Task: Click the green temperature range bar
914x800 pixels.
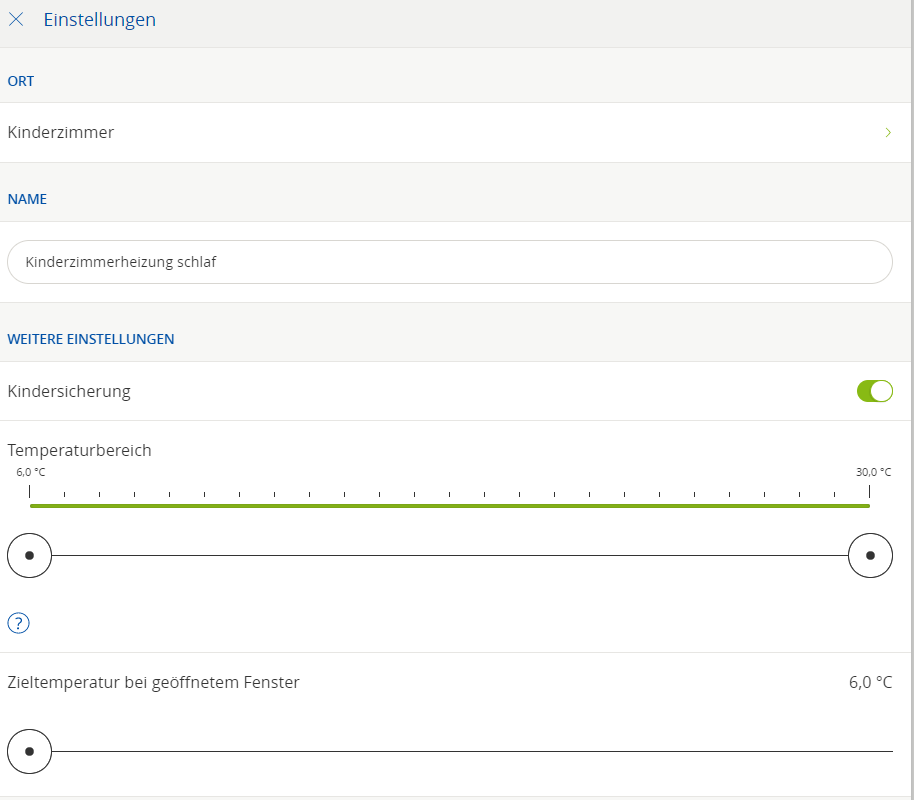Action: (450, 506)
